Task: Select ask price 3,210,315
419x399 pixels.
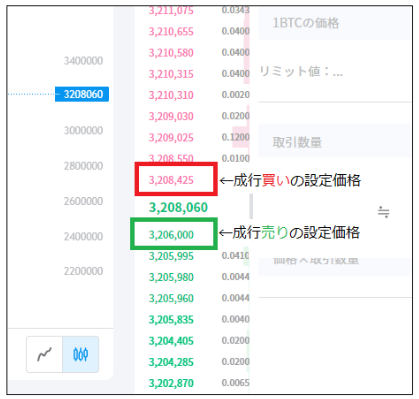Action: pyautogui.click(x=171, y=74)
